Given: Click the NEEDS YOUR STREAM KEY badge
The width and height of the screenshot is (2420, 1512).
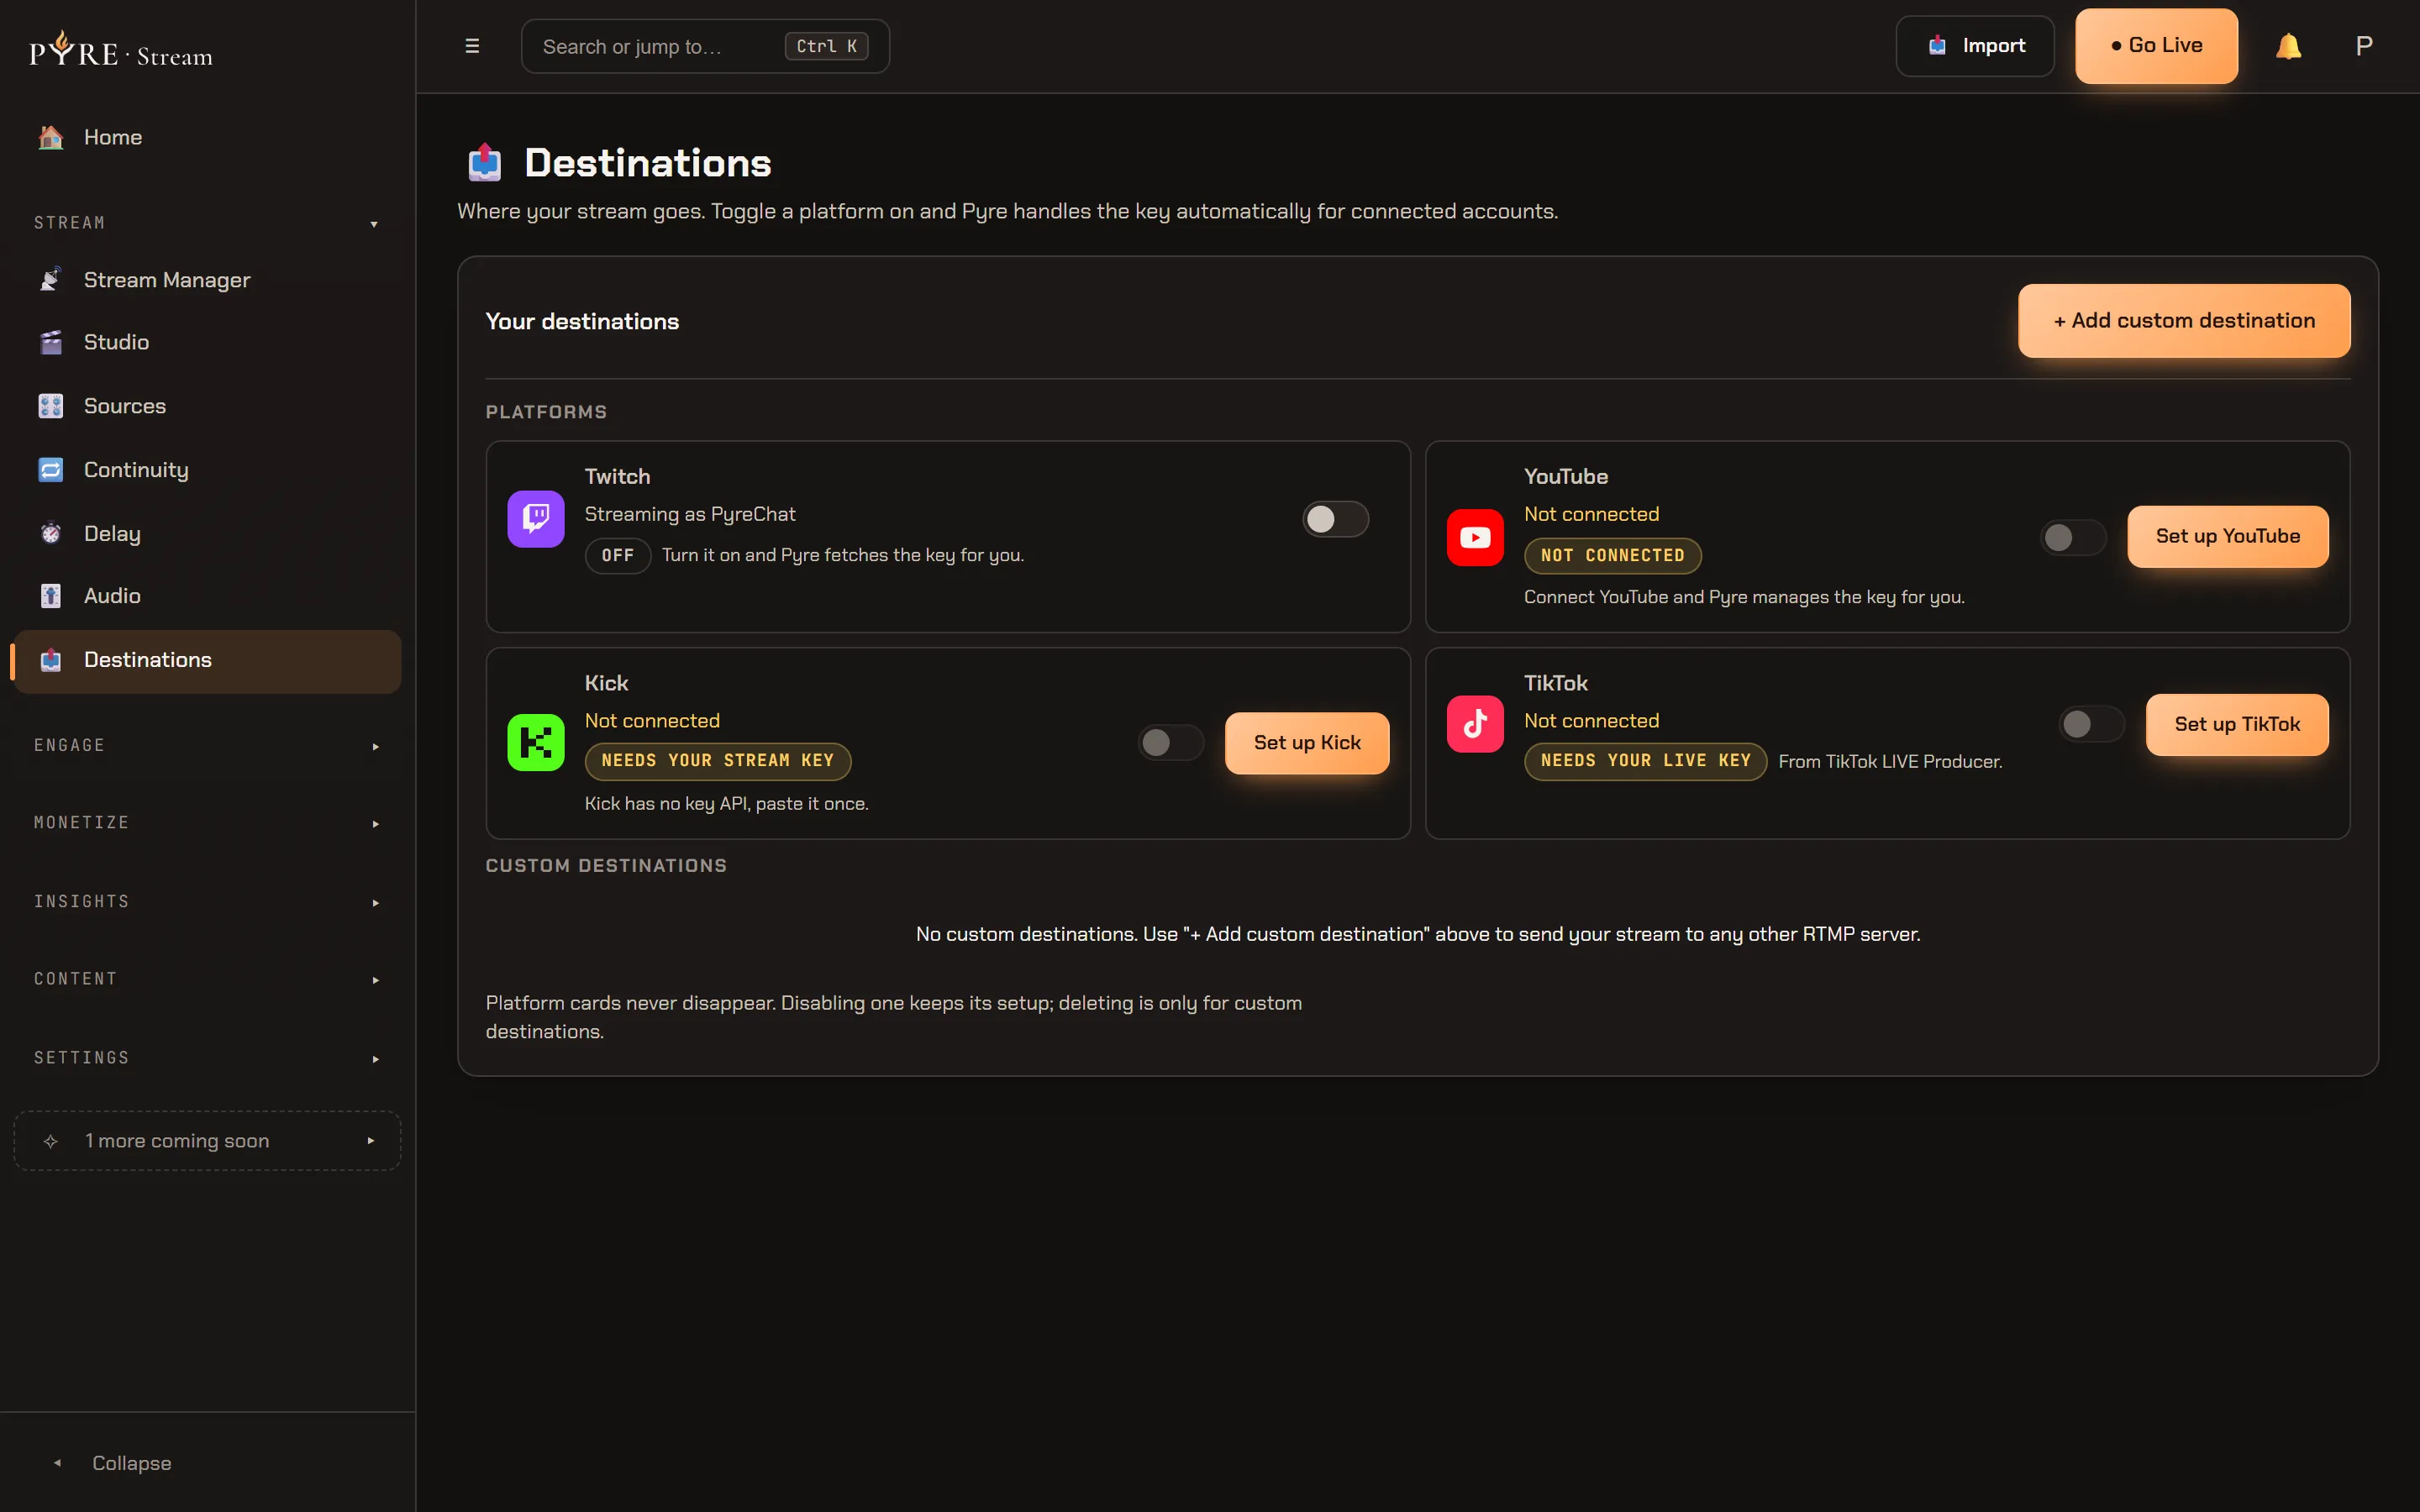Looking at the screenshot, I should [x=717, y=761].
